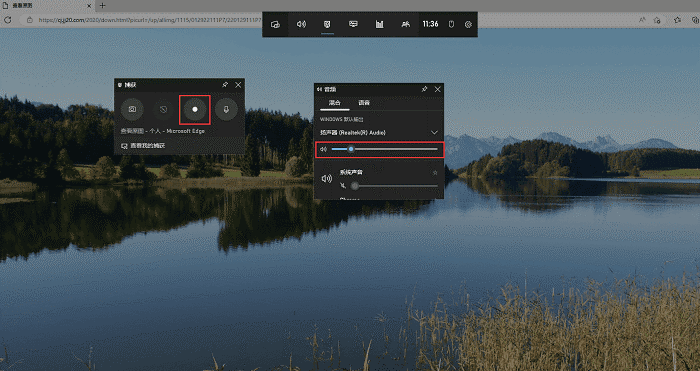
Task: Close the Audio widget
Action: point(438,89)
